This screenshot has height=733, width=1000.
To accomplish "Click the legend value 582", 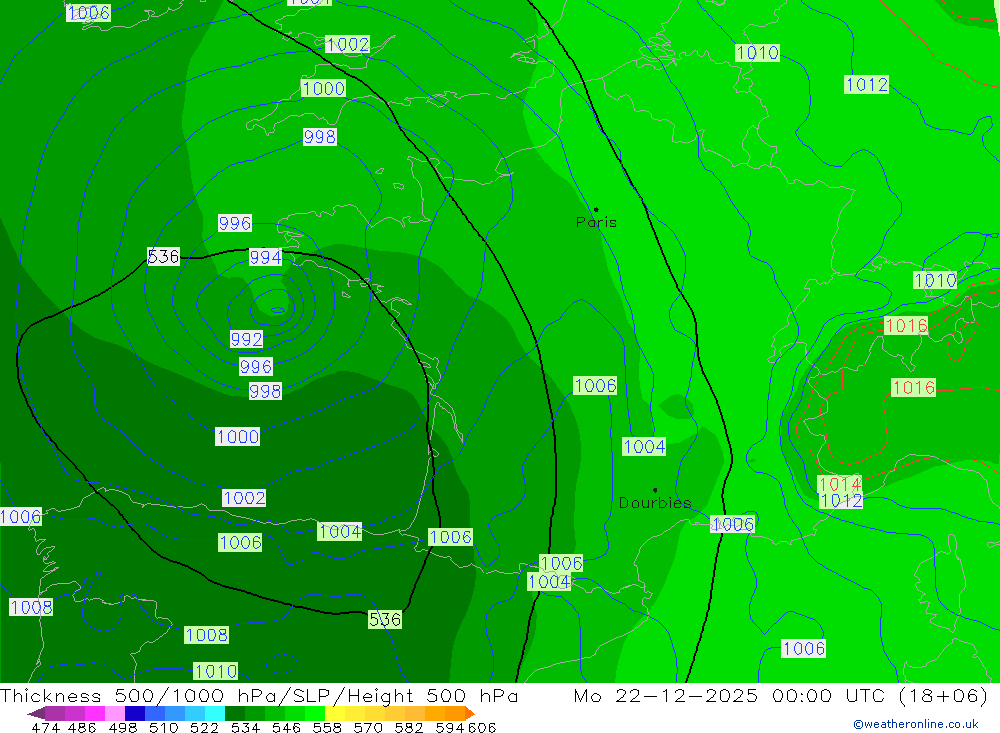I will click(408, 728).
